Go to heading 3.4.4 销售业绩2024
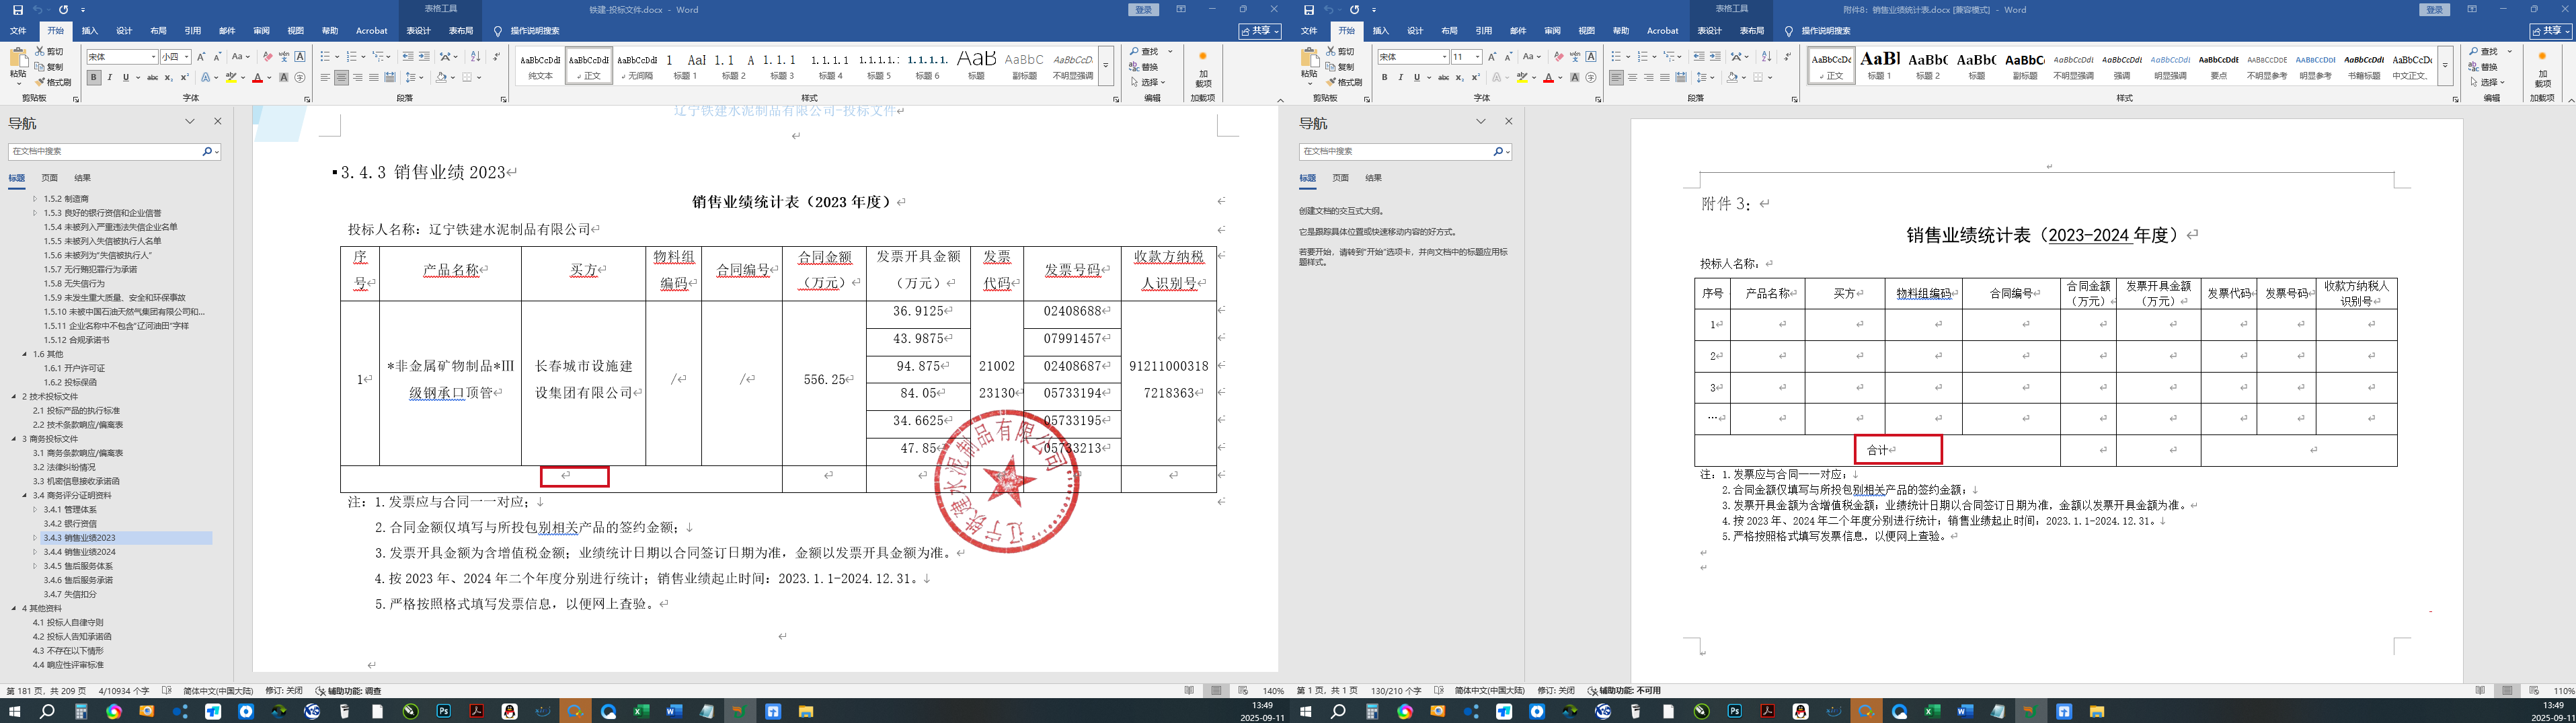 pyautogui.click(x=80, y=552)
